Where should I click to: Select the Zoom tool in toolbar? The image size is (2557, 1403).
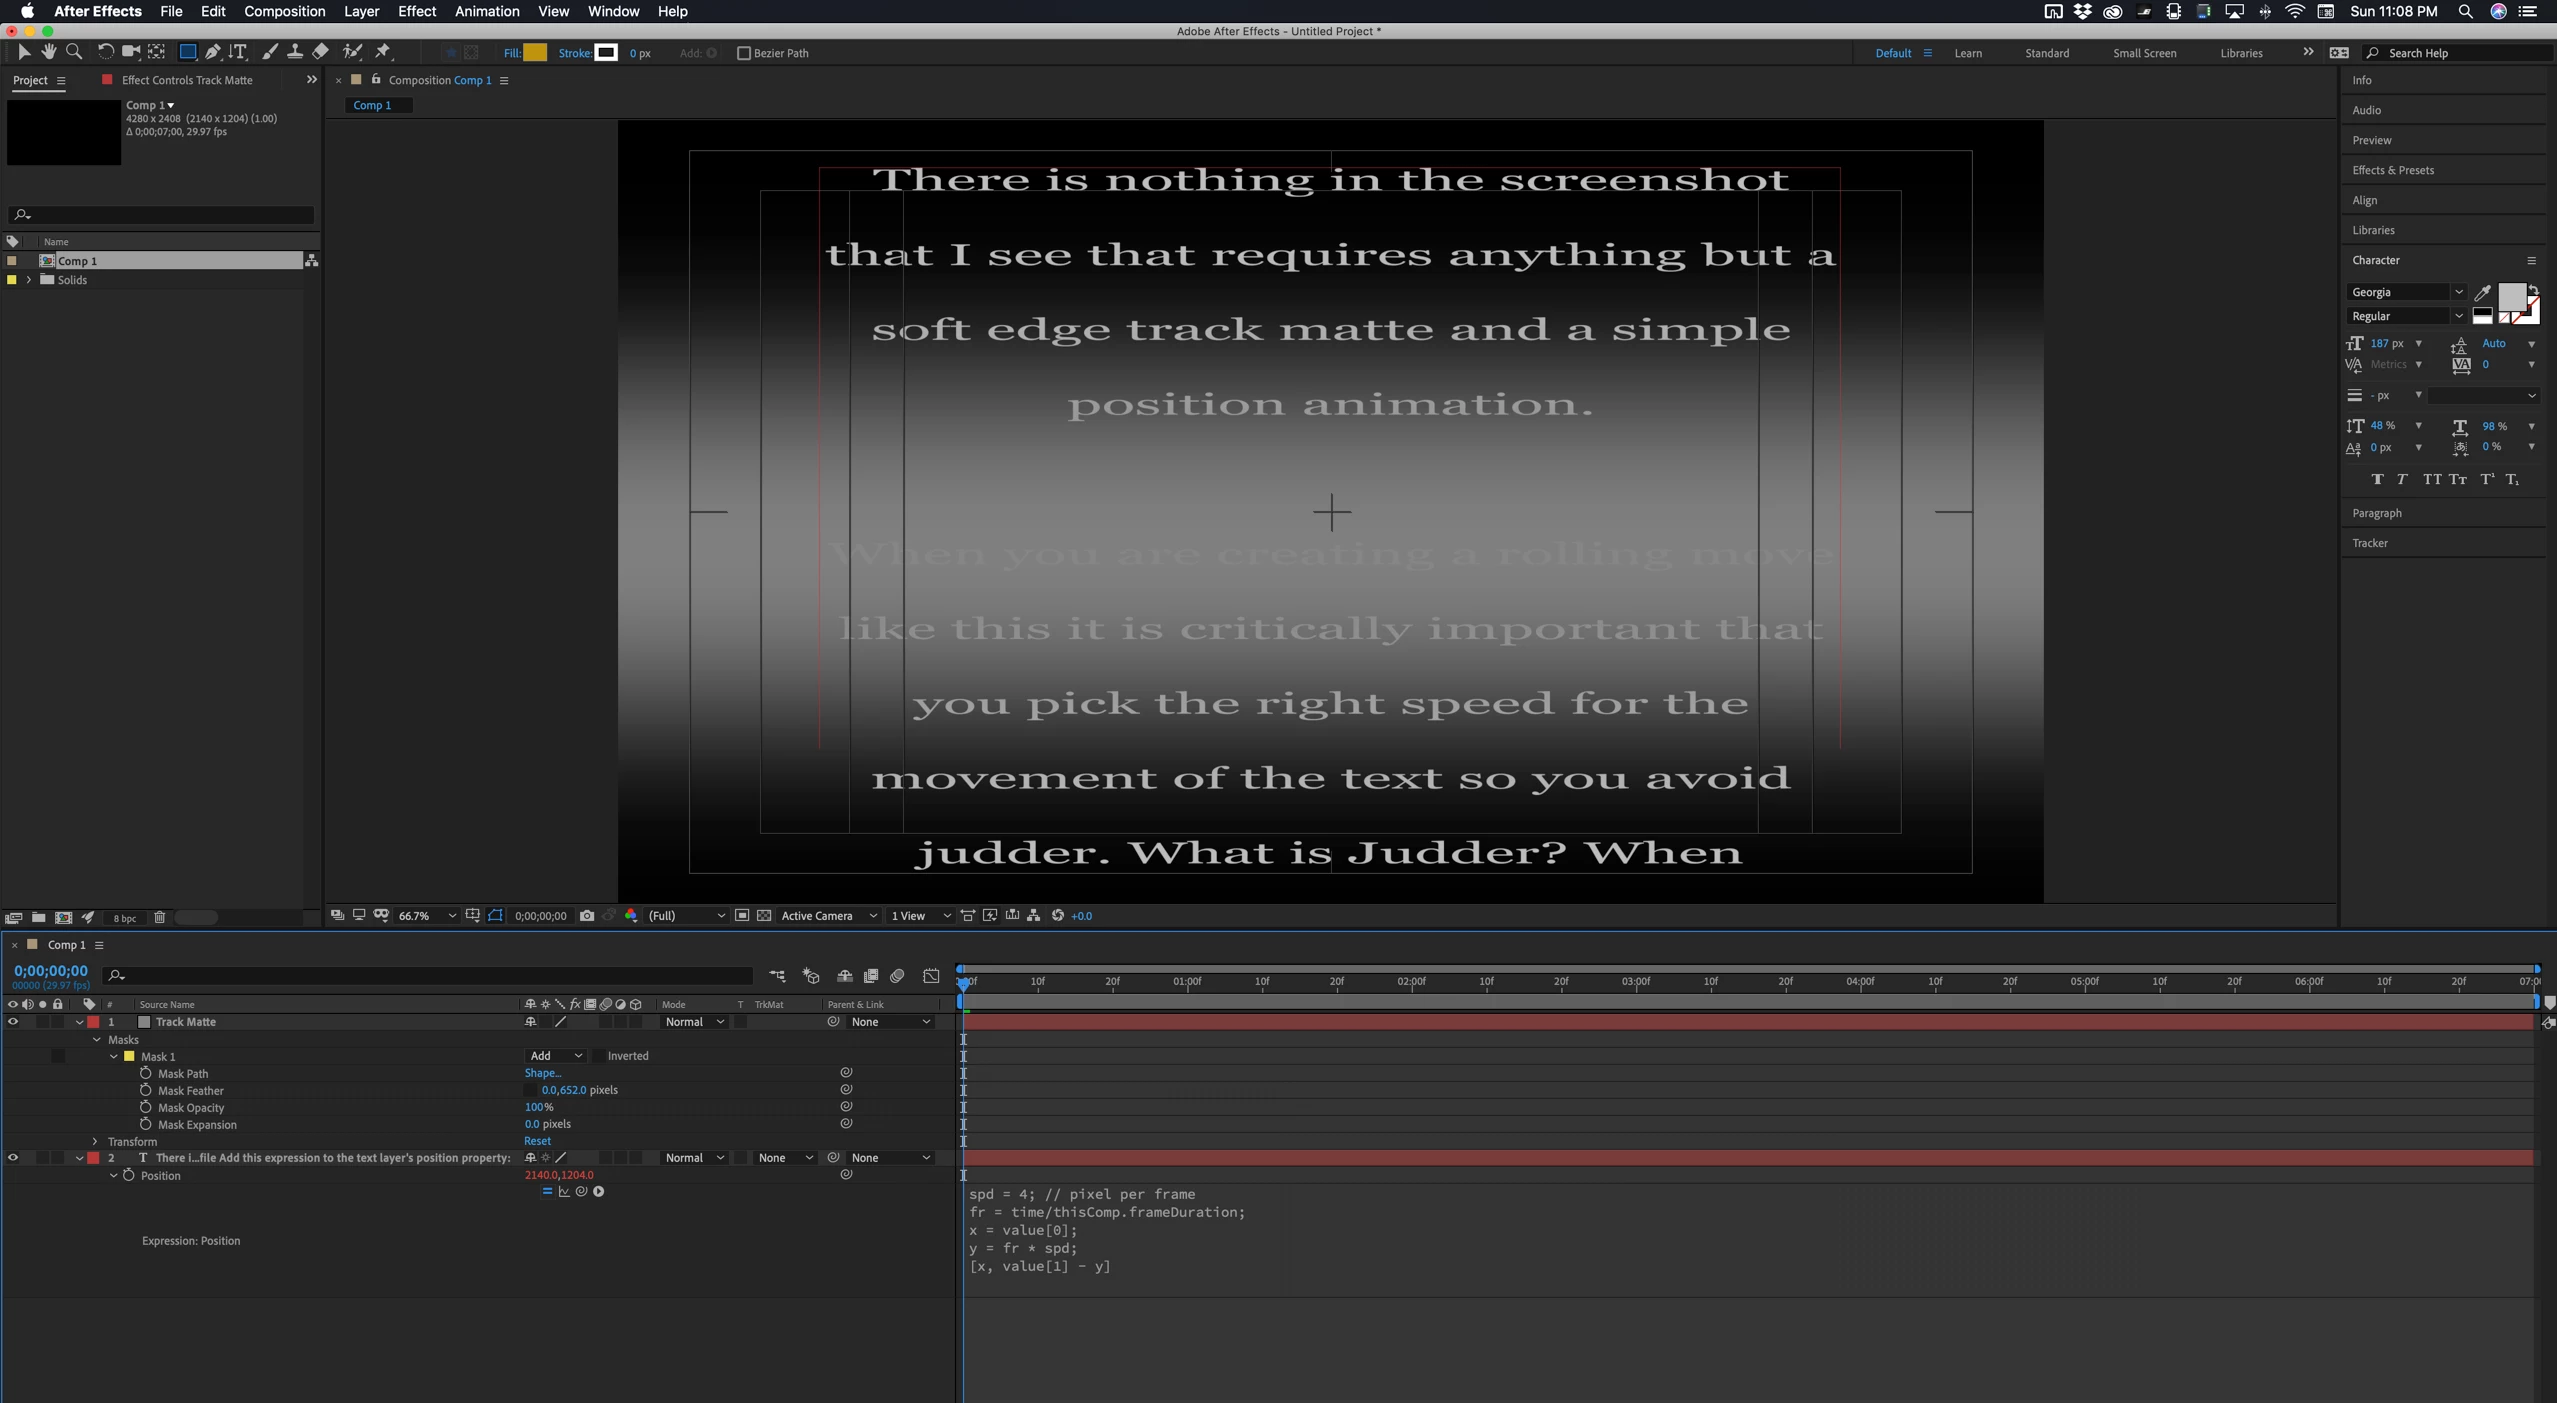74,52
